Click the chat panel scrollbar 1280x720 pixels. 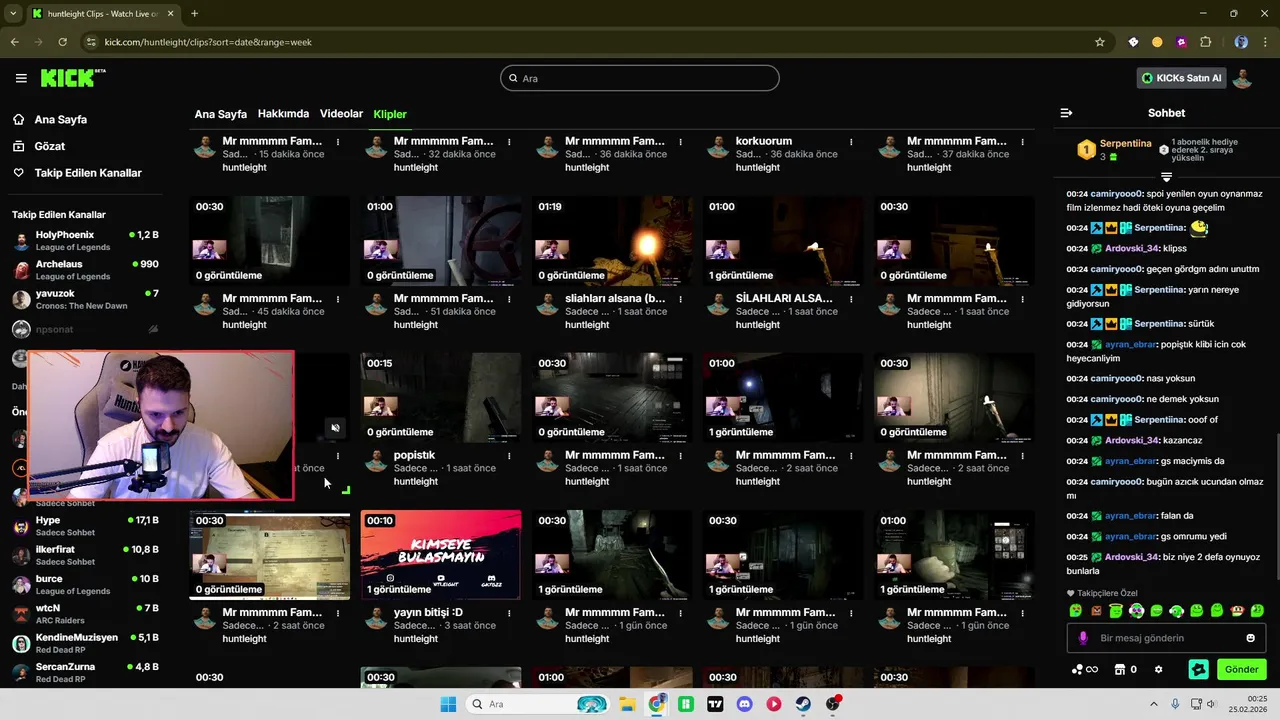point(1277,505)
